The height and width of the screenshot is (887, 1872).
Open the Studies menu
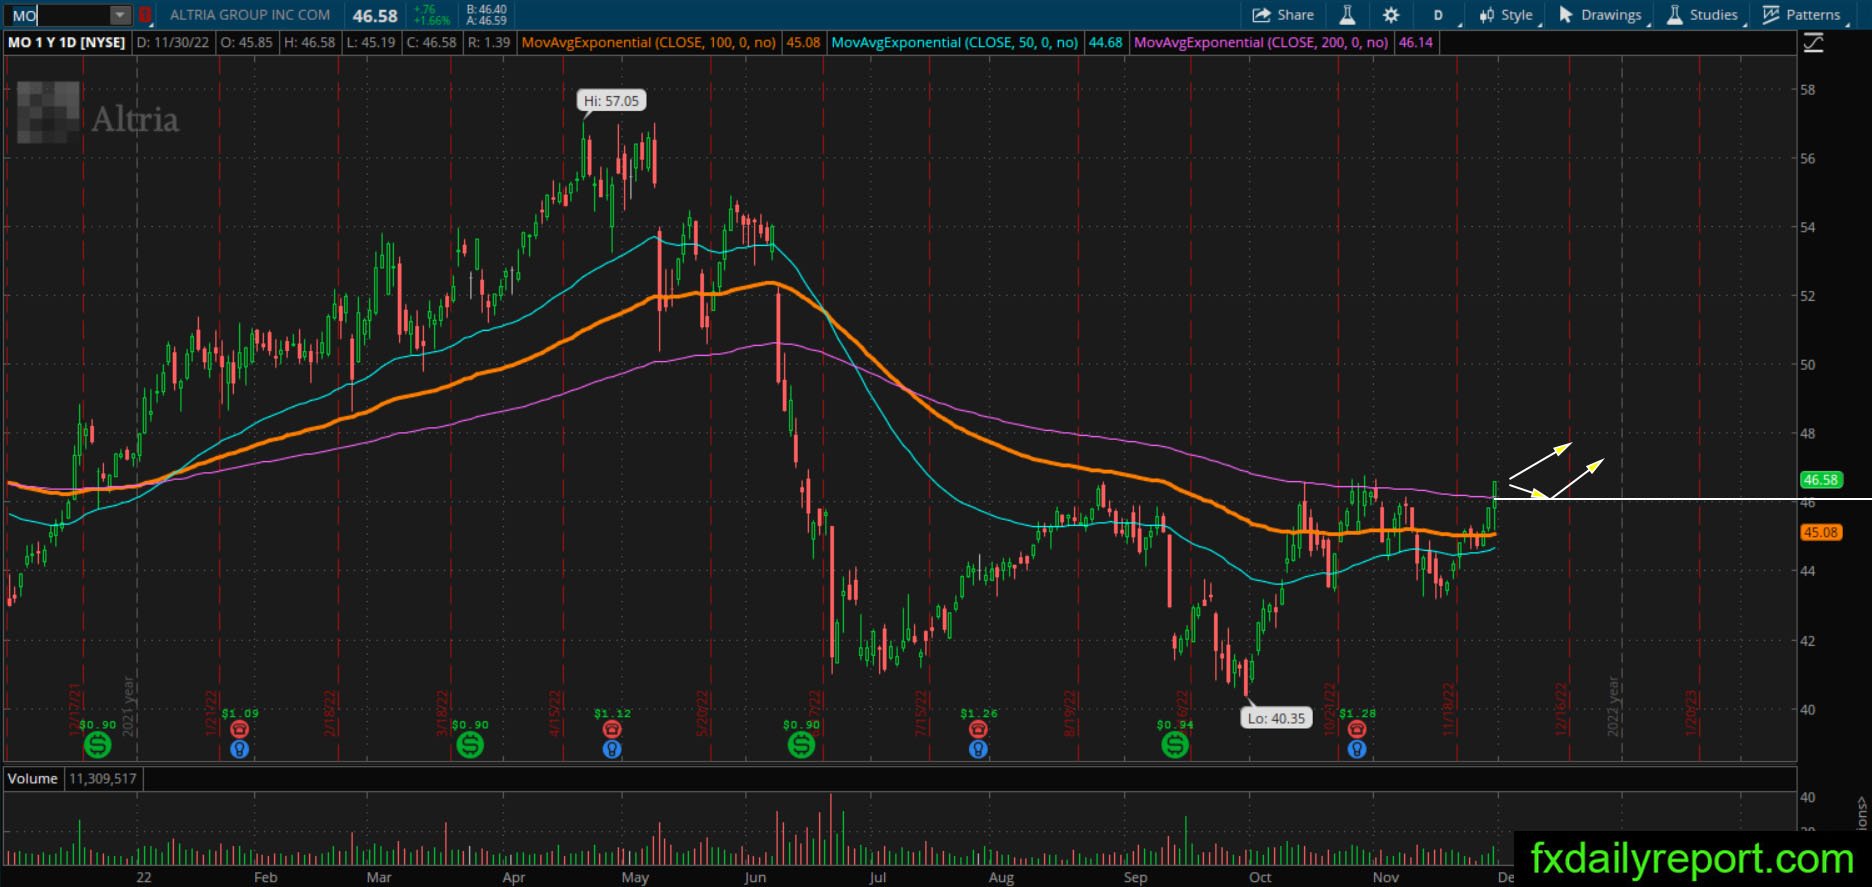tap(1703, 15)
